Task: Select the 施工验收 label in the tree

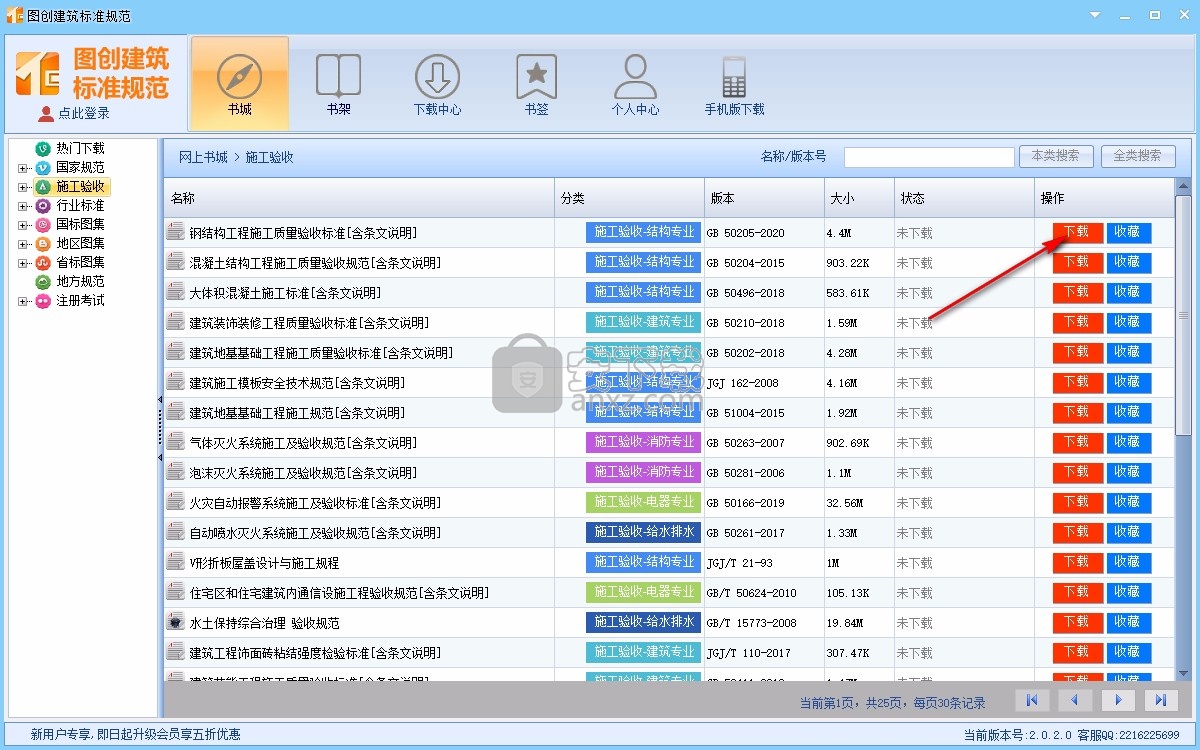Action: (80, 186)
